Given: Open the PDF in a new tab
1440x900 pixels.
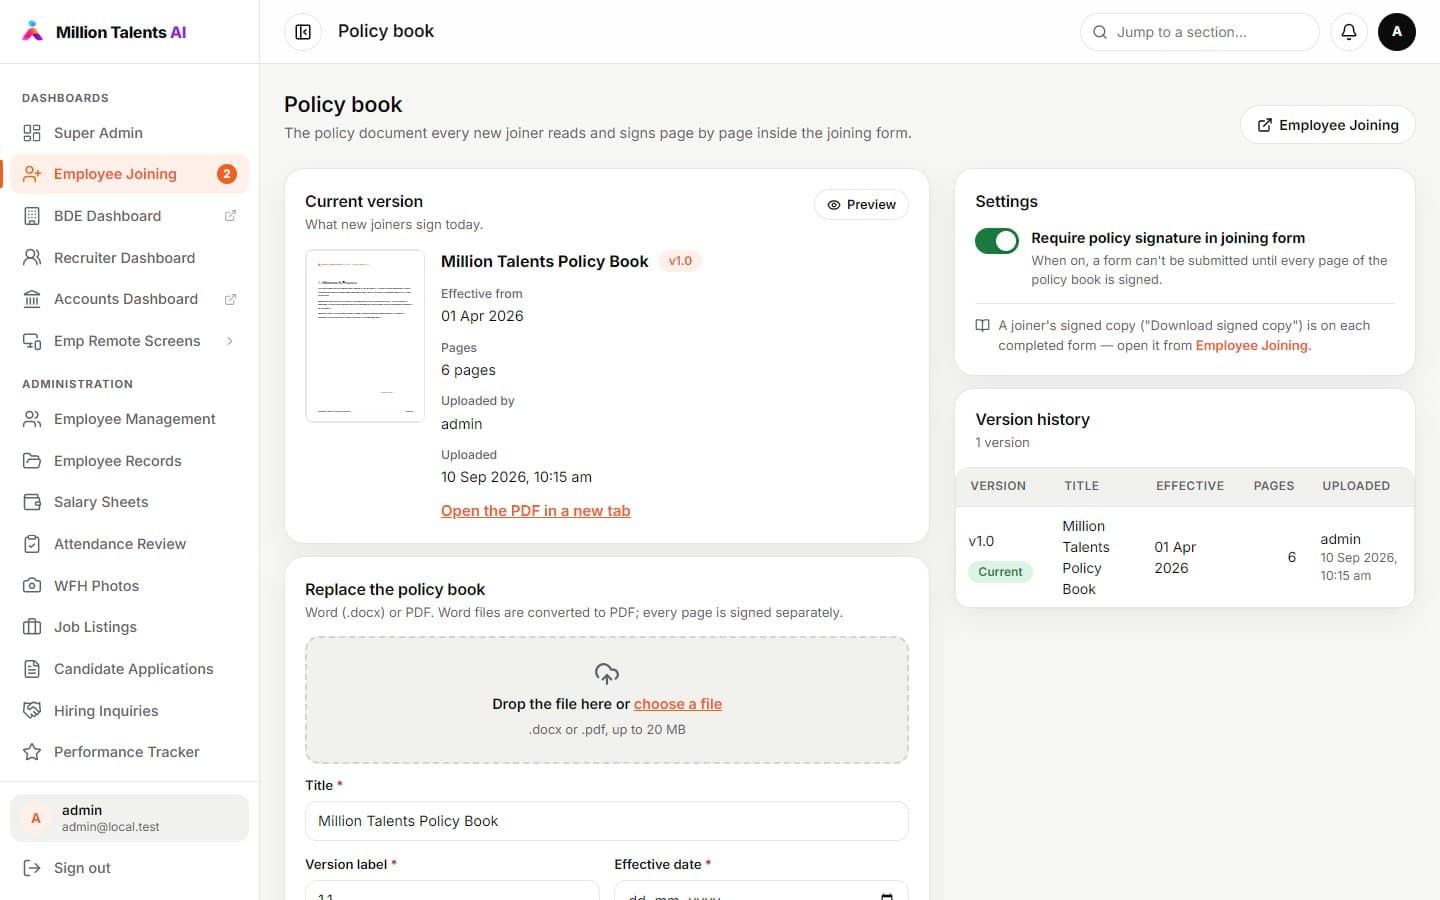Looking at the screenshot, I should tap(536, 511).
